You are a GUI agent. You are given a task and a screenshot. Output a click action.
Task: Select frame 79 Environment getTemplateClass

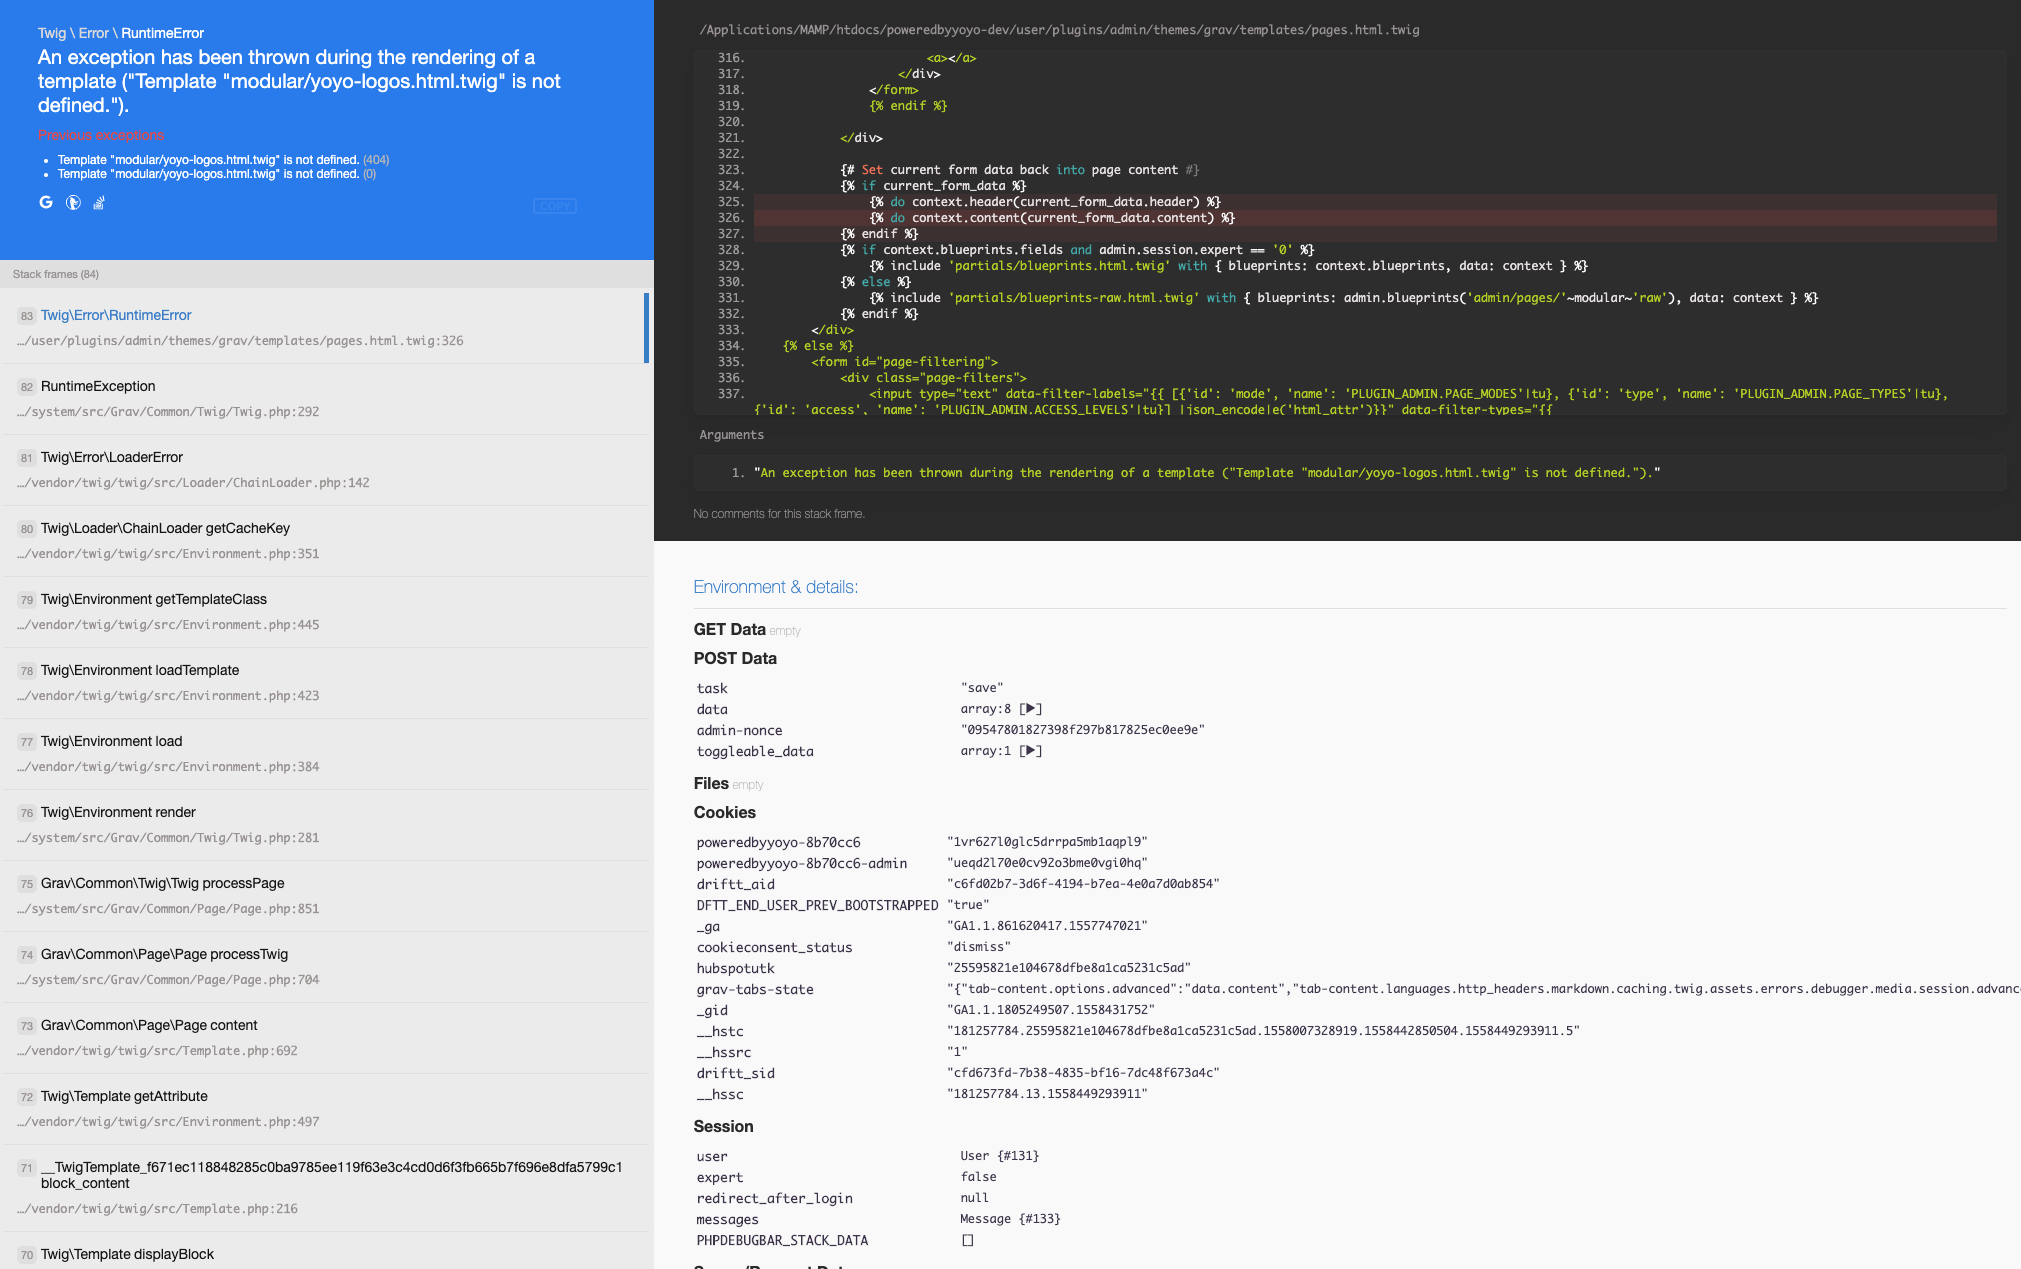[x=325, y=612]
